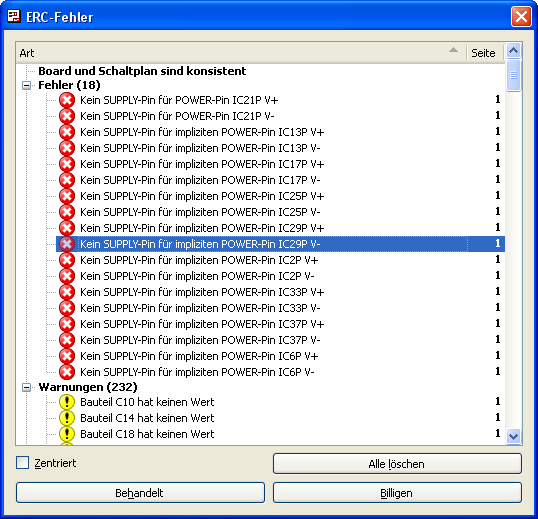Select the row text ending 'IC6P V-'
538x519 pixels.
[197, 372]
